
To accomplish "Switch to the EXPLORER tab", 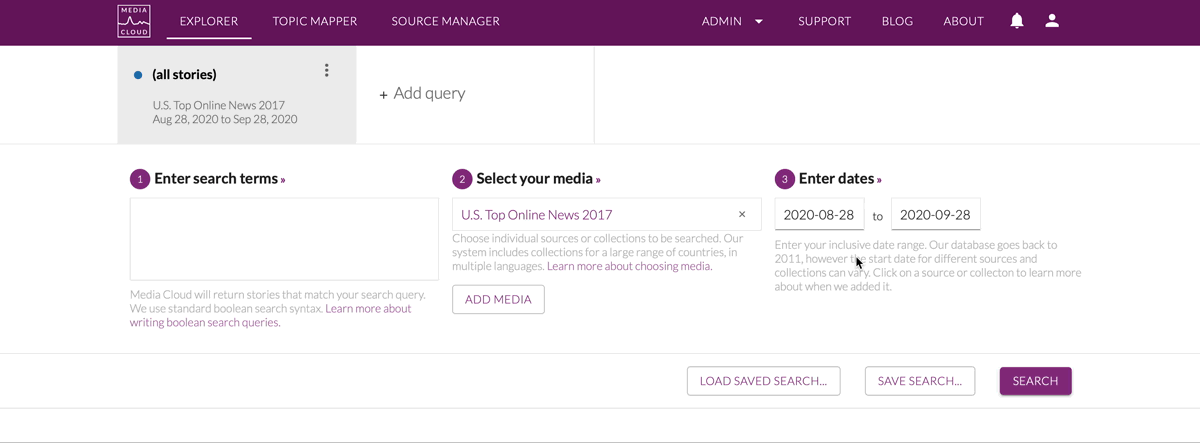I will [209, 21].
